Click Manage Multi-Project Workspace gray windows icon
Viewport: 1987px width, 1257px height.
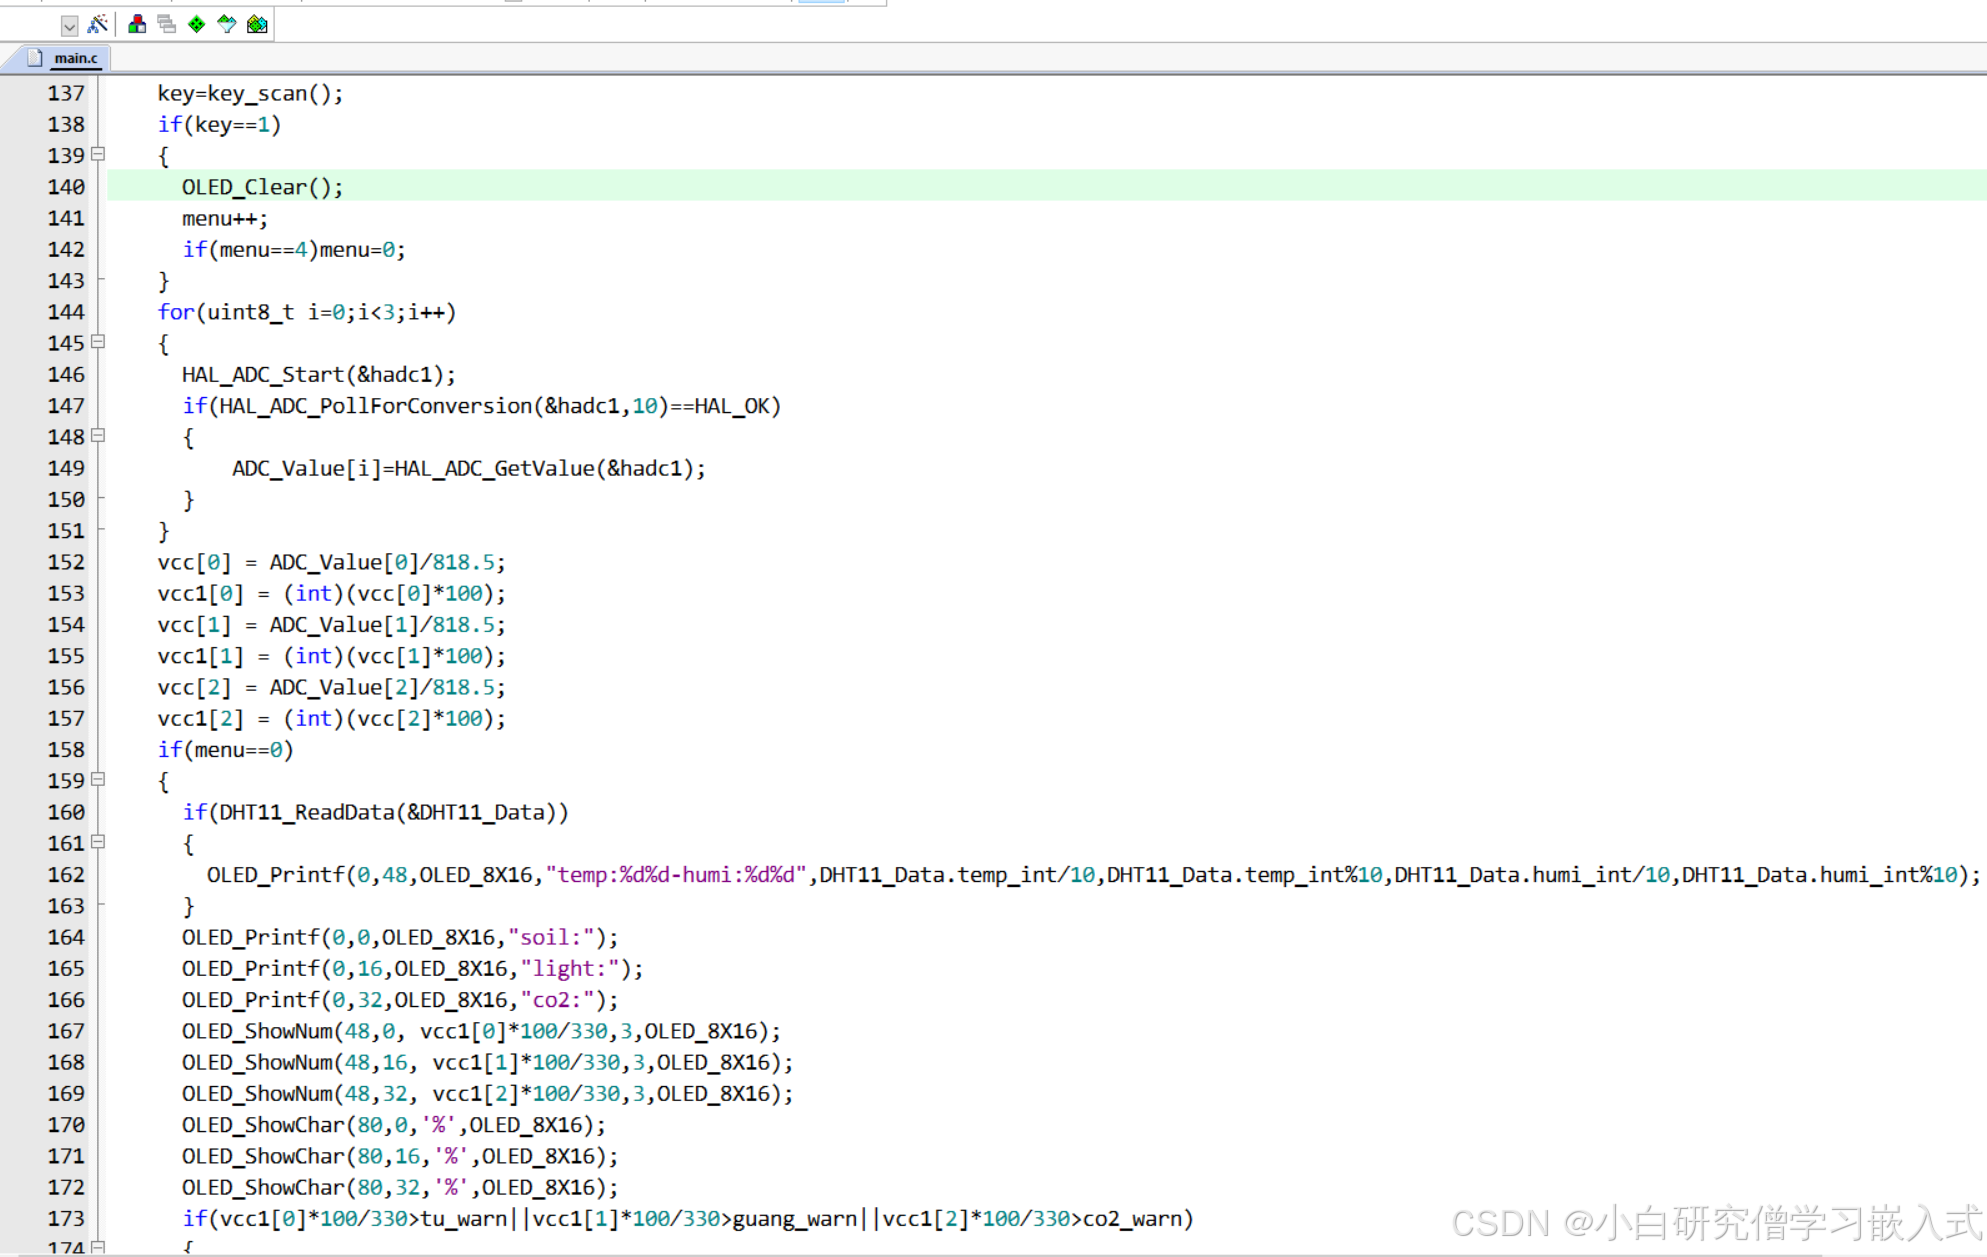[166, 24]
